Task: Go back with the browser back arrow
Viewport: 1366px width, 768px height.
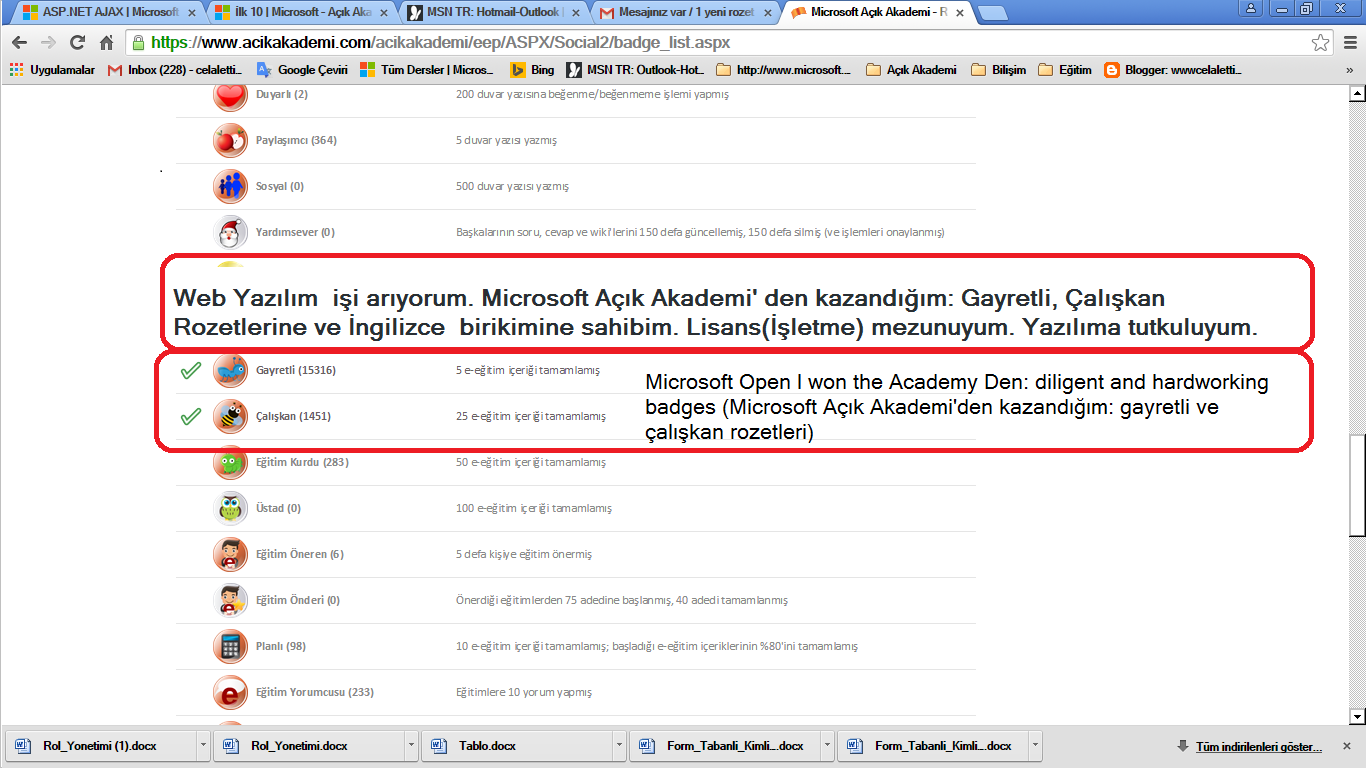Action: click(19, 43)
